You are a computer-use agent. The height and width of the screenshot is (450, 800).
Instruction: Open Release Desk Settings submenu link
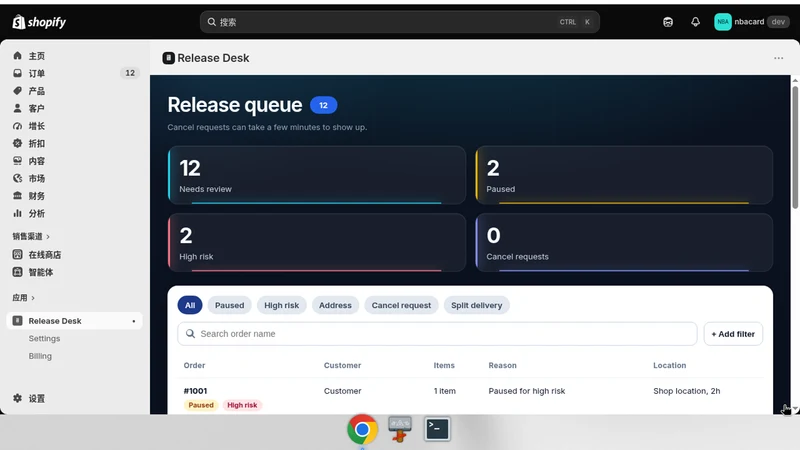tap(44, 338)
